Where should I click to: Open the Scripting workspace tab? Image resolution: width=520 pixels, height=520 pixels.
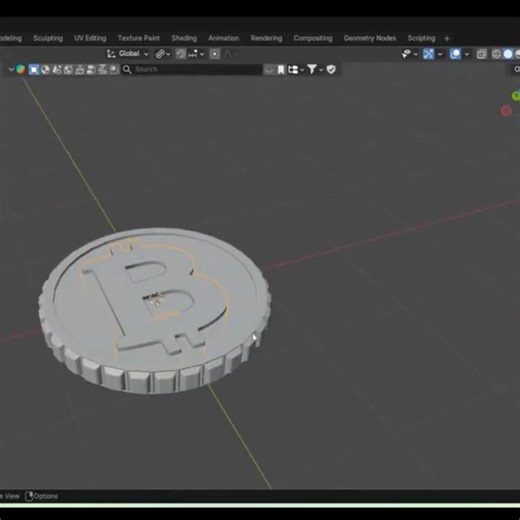pos(421,38)
